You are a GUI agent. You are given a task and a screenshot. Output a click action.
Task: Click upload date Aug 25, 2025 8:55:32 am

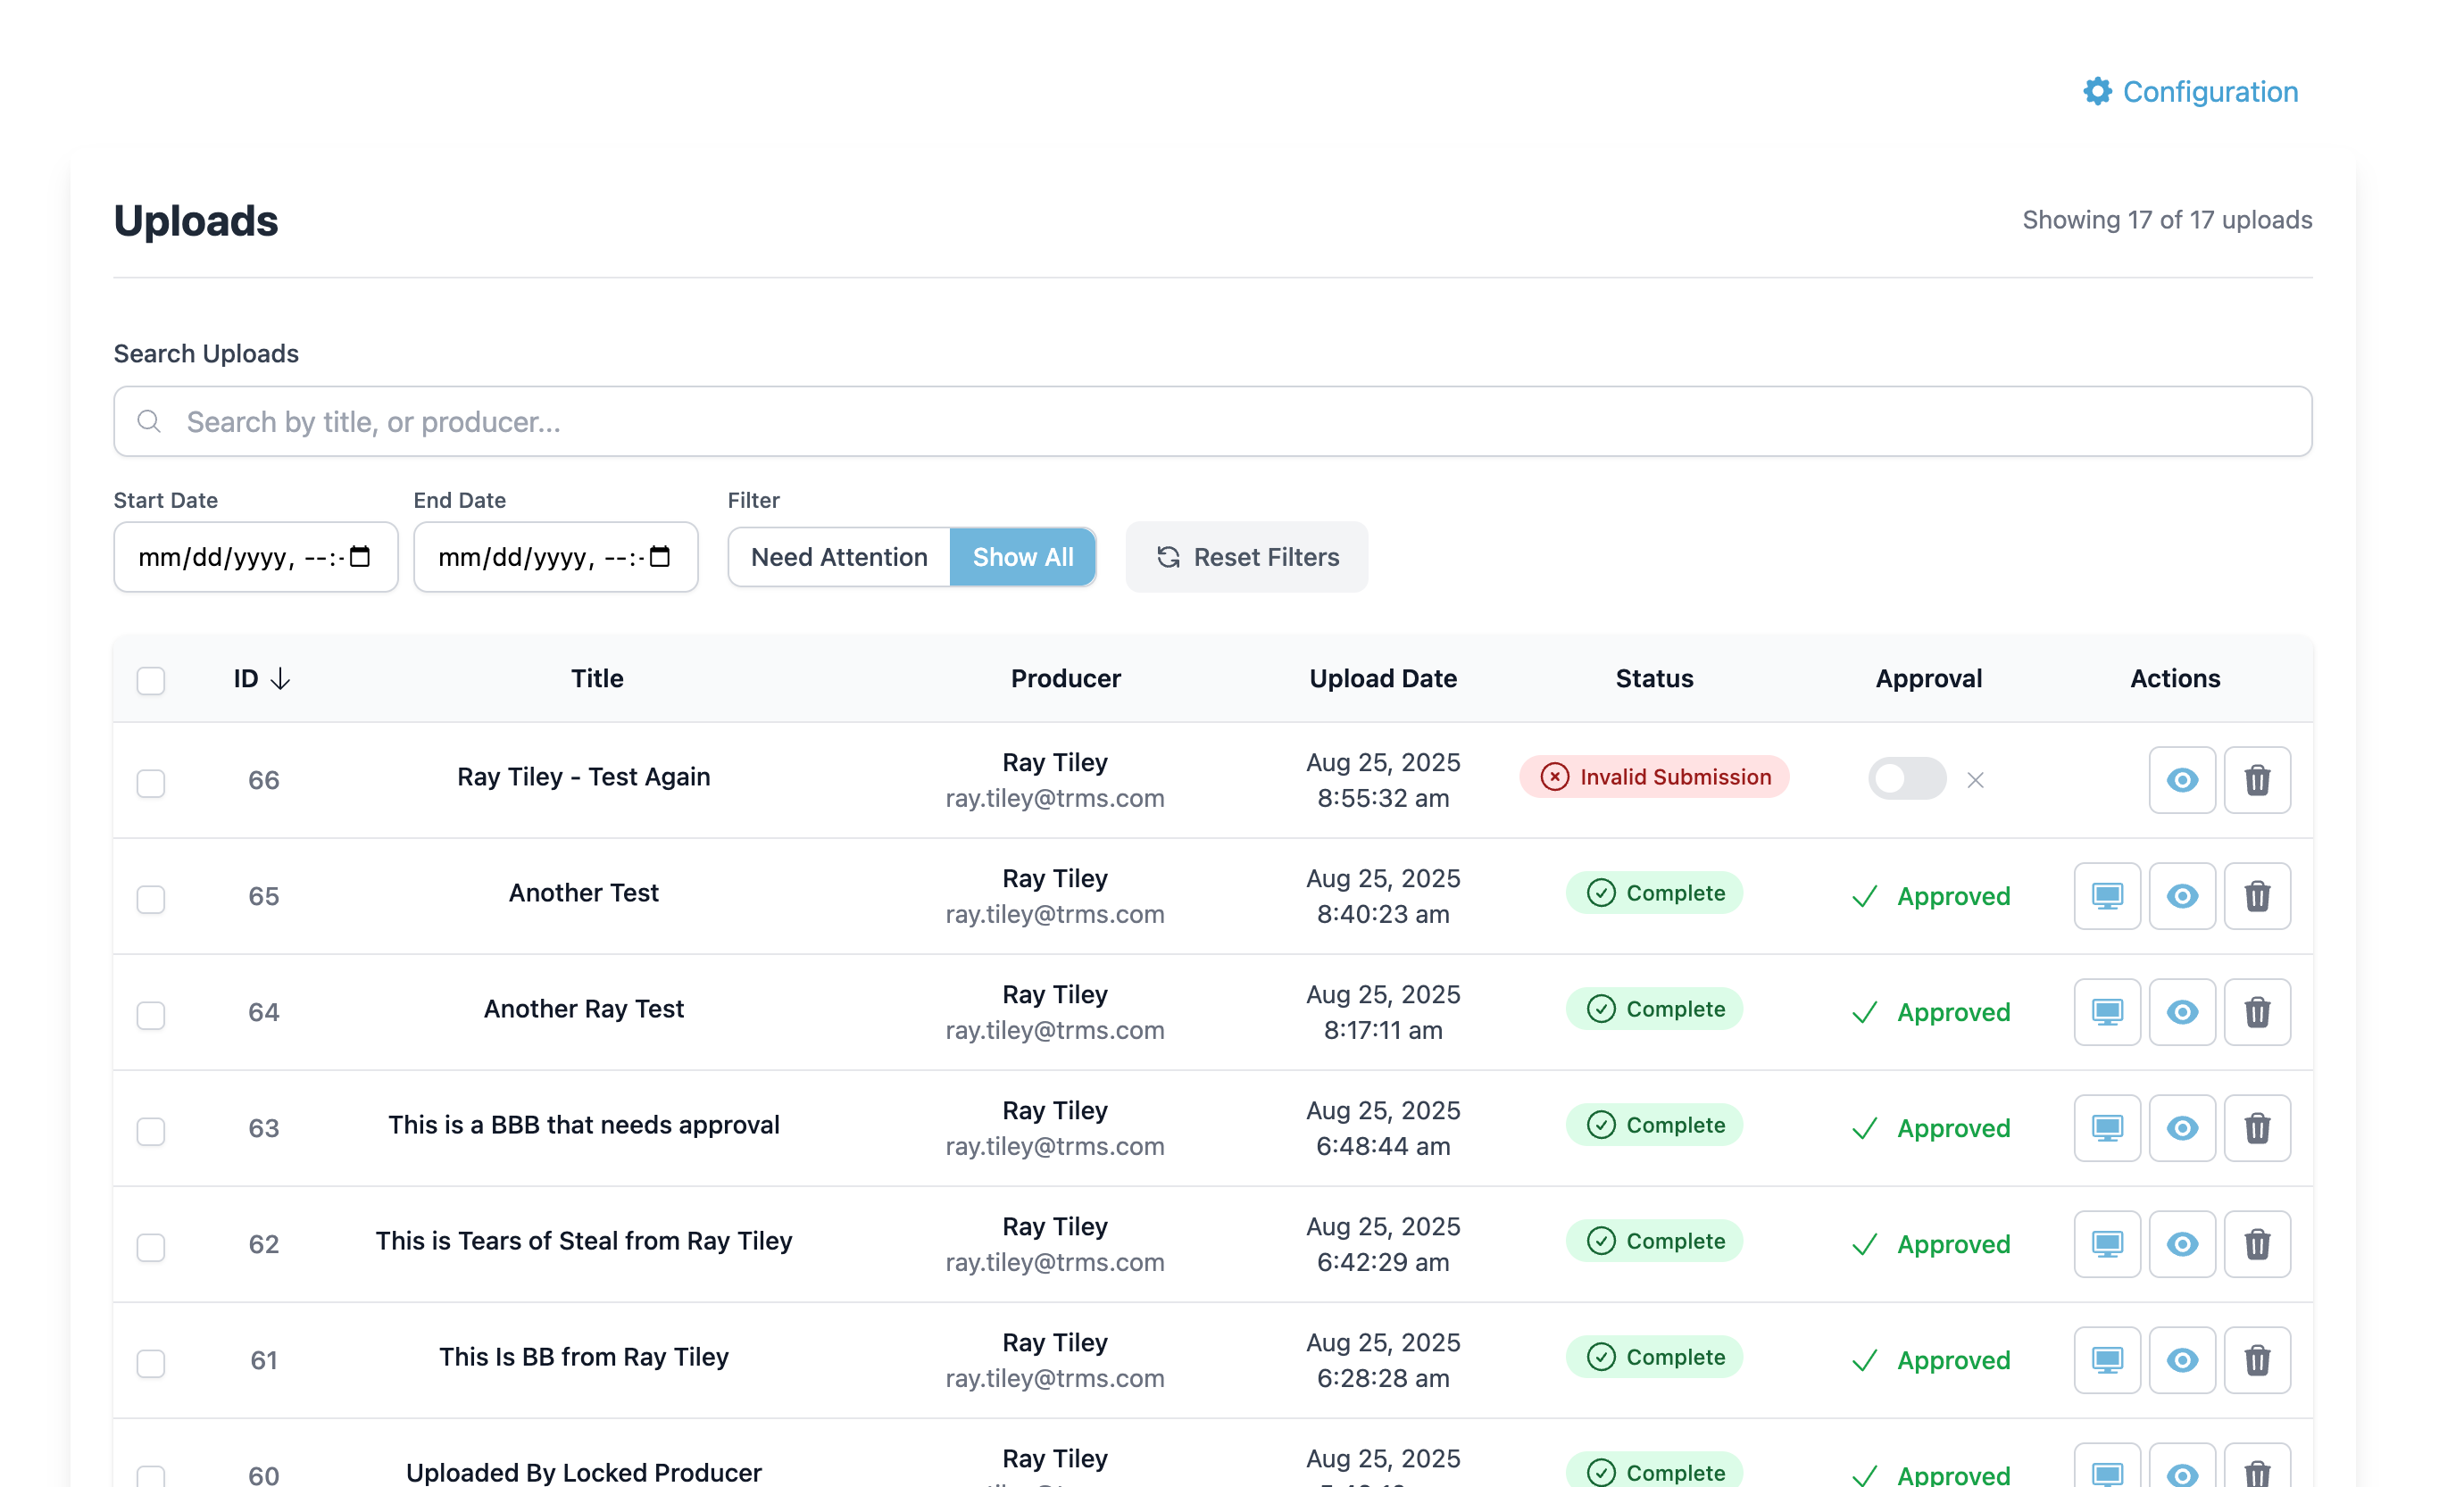[1383, 780]
